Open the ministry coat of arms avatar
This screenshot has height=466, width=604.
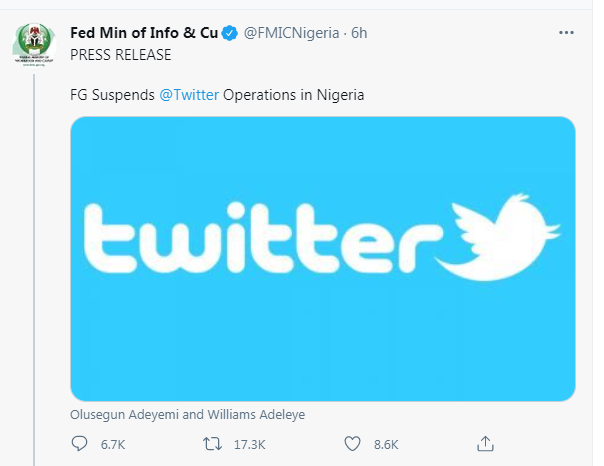pos(34,44)
